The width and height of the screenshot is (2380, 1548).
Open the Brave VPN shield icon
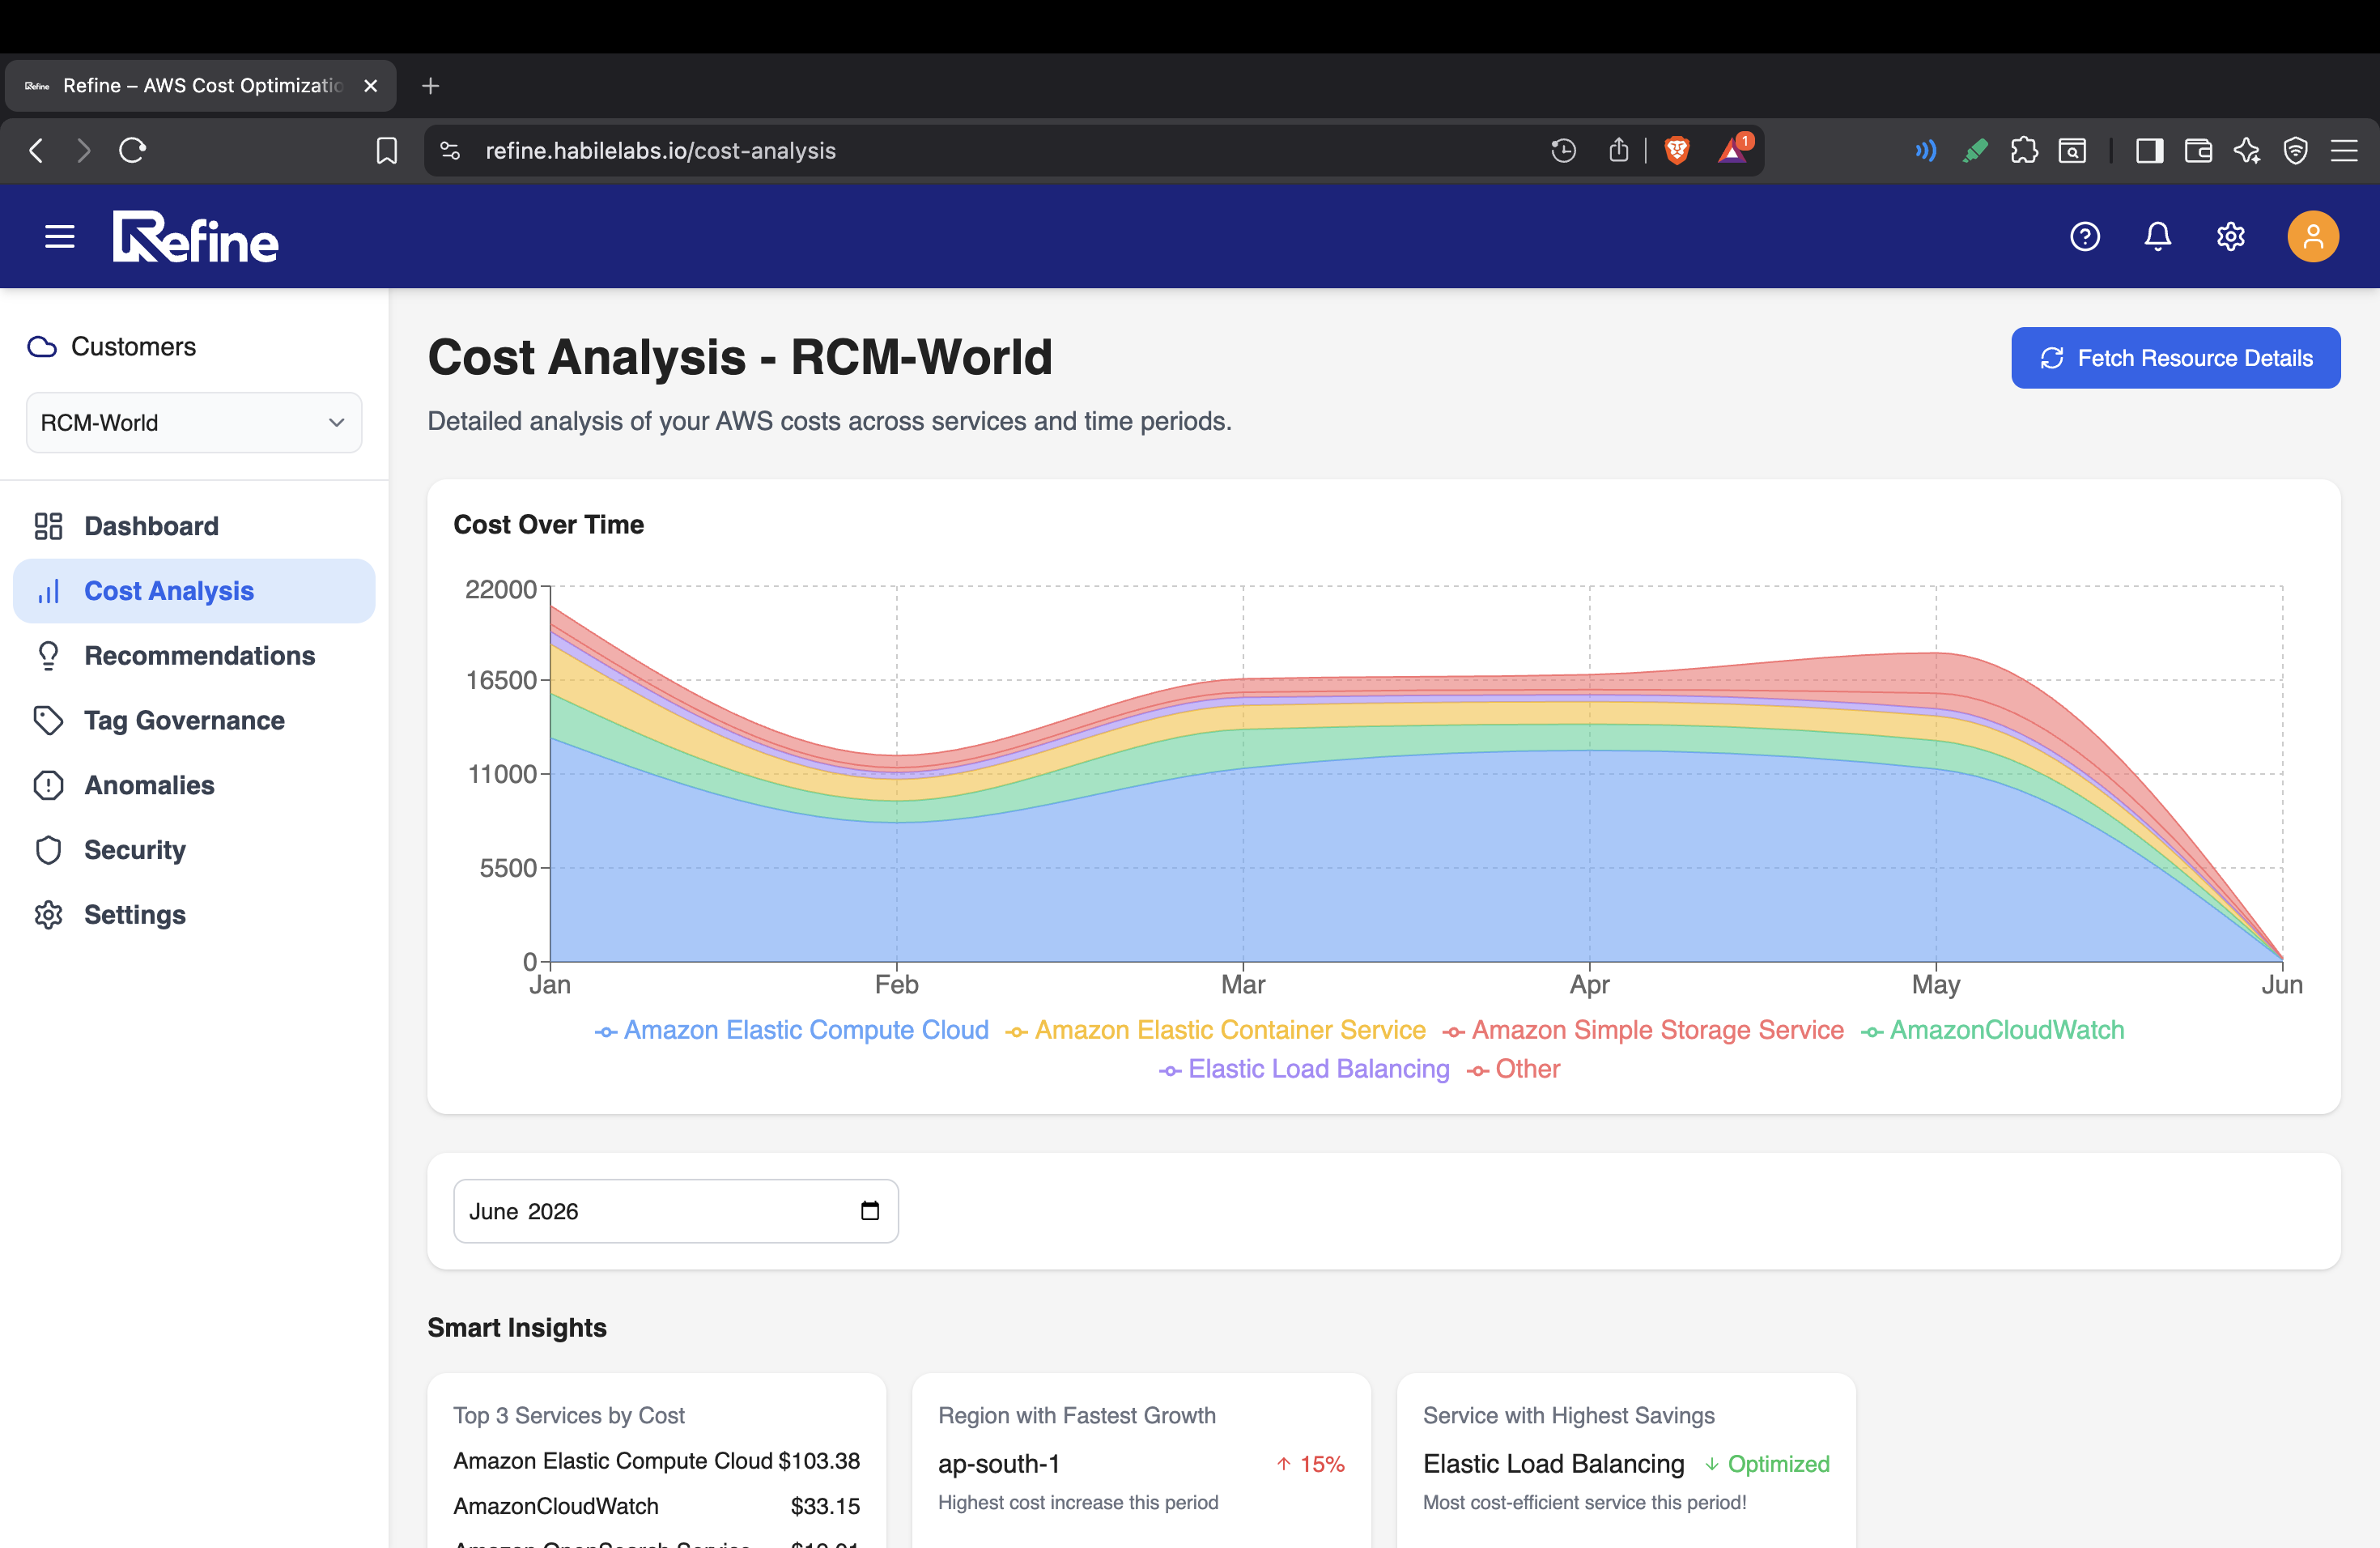point(2296,151)
